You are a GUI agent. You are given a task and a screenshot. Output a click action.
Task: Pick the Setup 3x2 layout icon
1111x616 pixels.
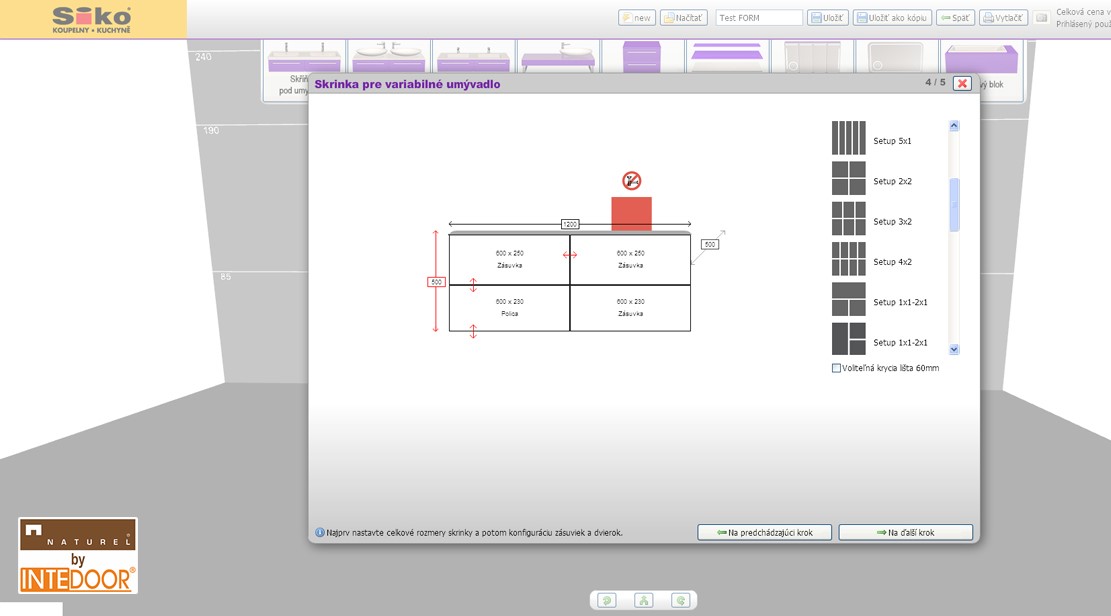click(848, 219)
